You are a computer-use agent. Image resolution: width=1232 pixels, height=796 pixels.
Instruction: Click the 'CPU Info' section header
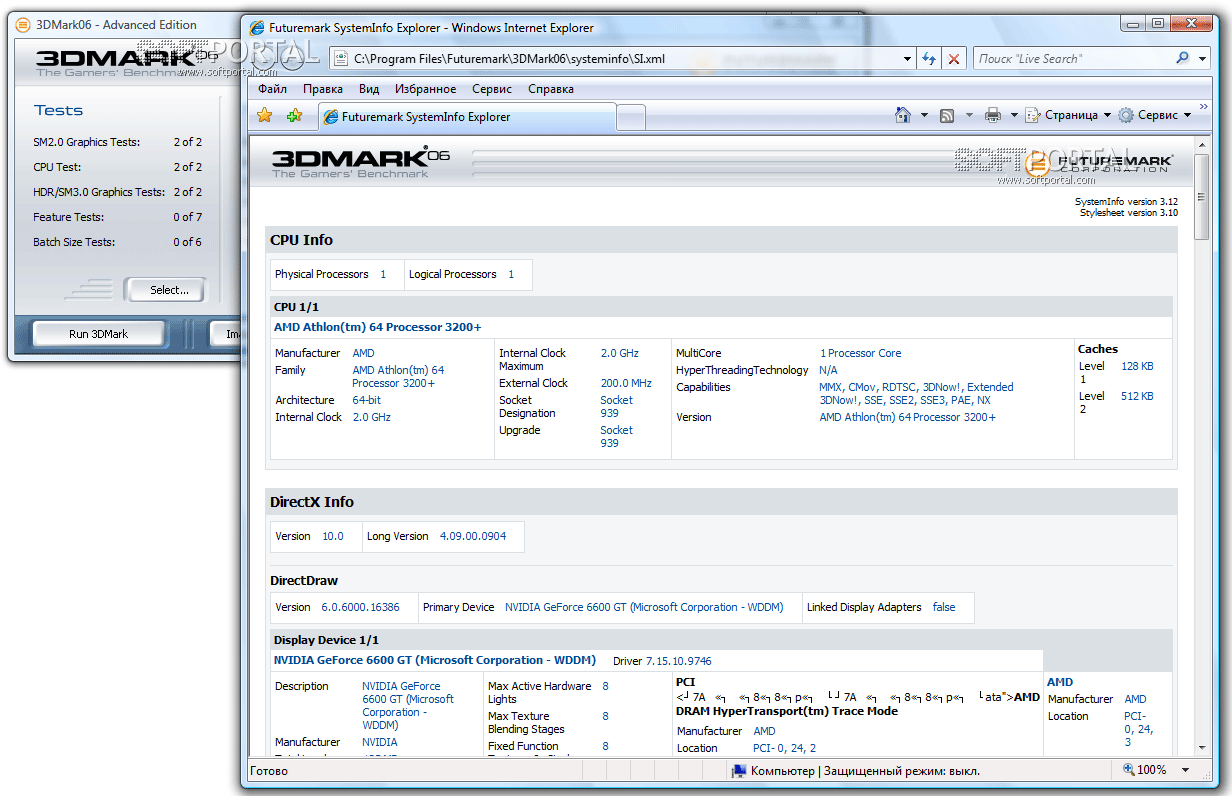[302, 240]
